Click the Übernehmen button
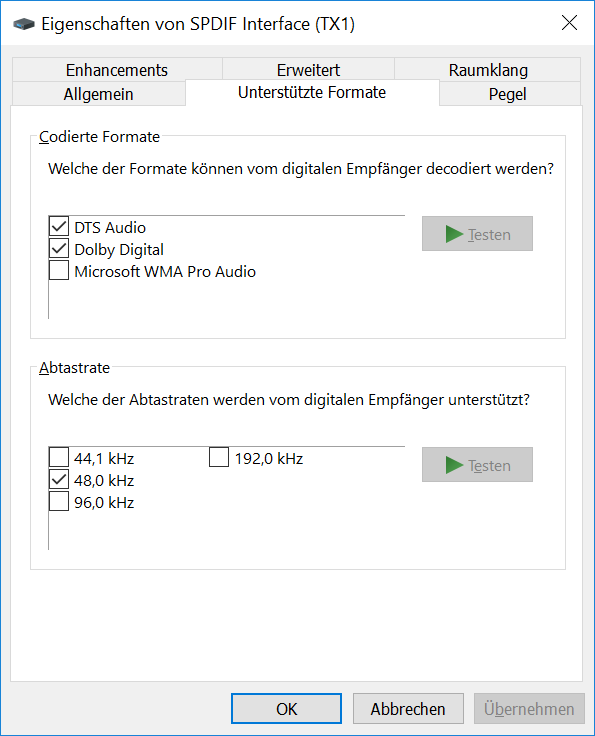This screenshot has width=595, height=736. 529,709
